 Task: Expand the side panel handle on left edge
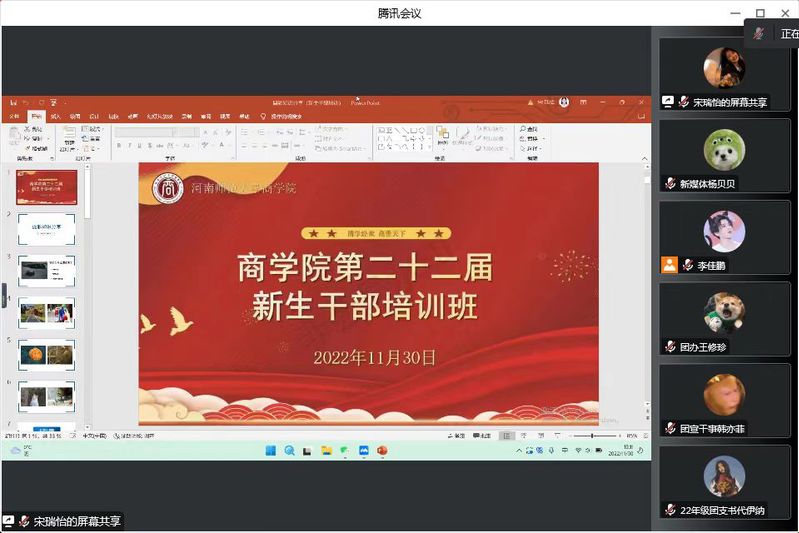(x=4, y=296)
